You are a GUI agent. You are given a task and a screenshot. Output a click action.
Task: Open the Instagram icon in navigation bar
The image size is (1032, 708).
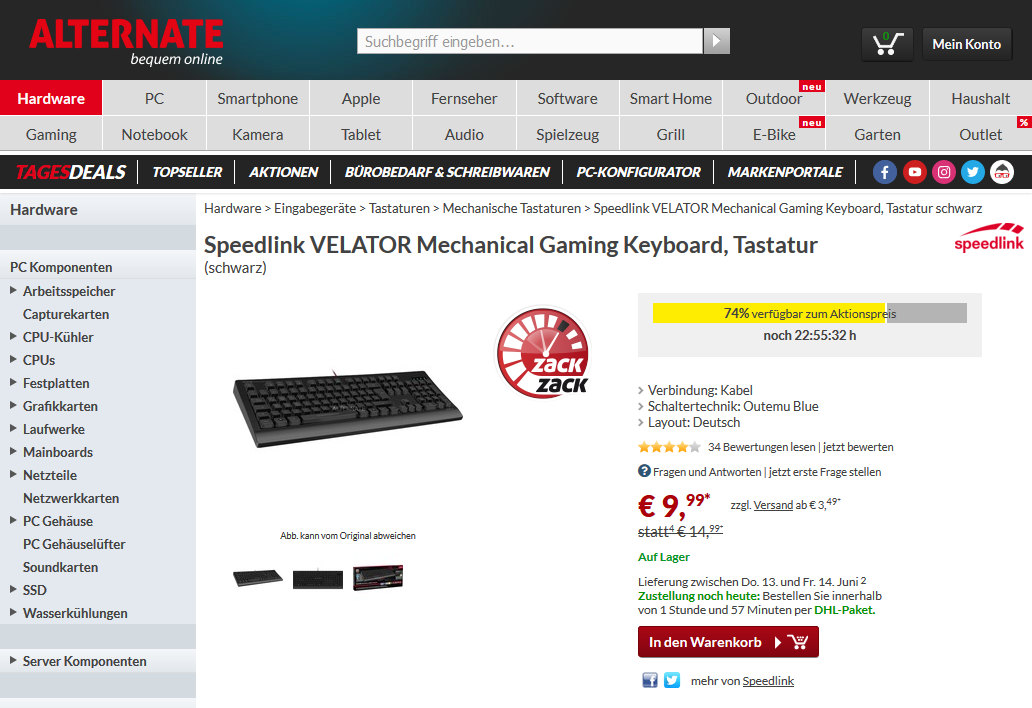pos(943,172)
